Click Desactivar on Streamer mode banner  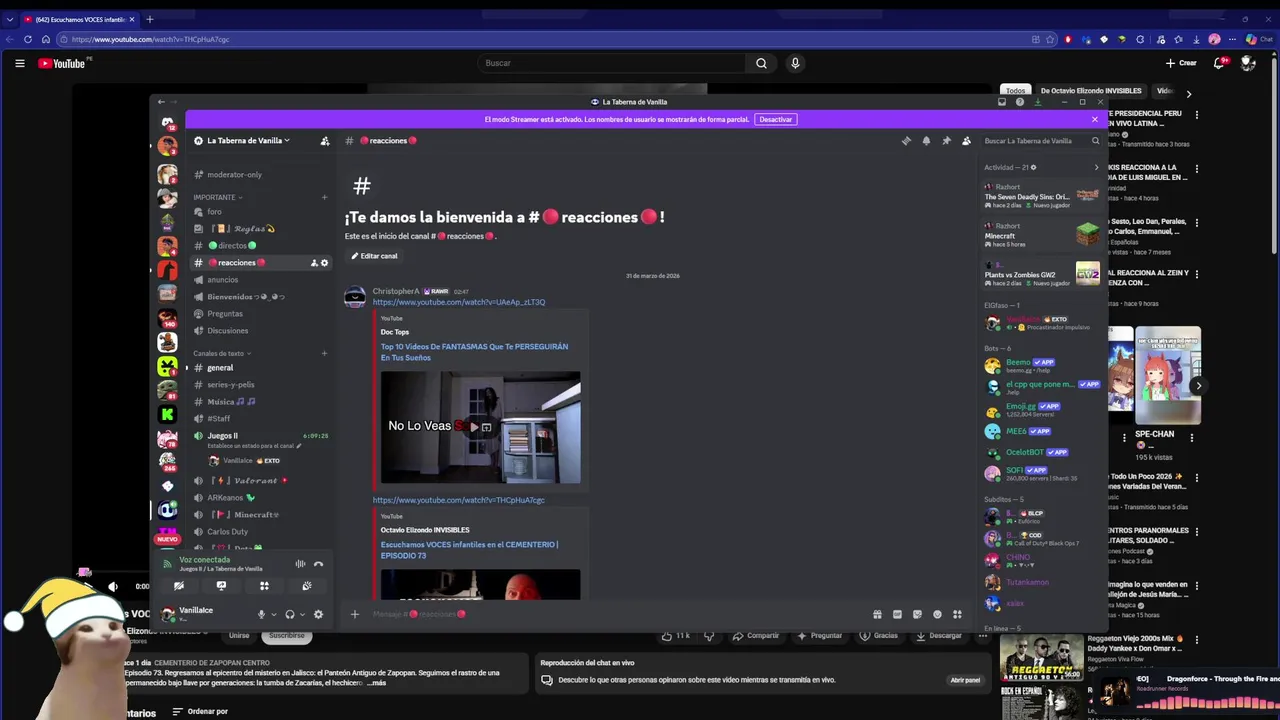tap(775, 119)
